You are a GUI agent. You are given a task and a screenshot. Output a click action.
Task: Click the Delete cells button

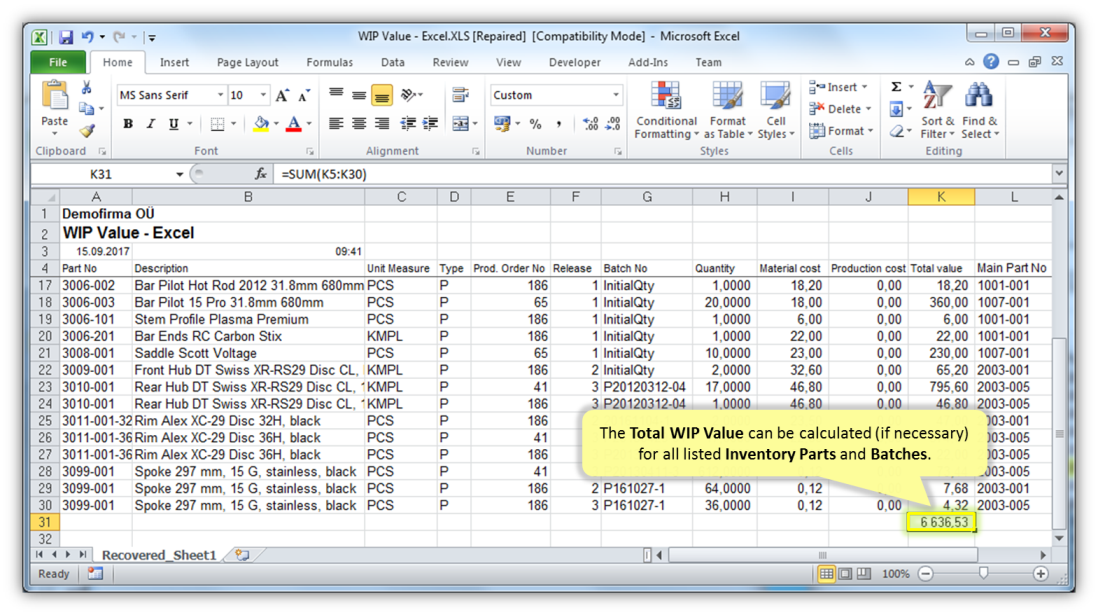point(840,109)
